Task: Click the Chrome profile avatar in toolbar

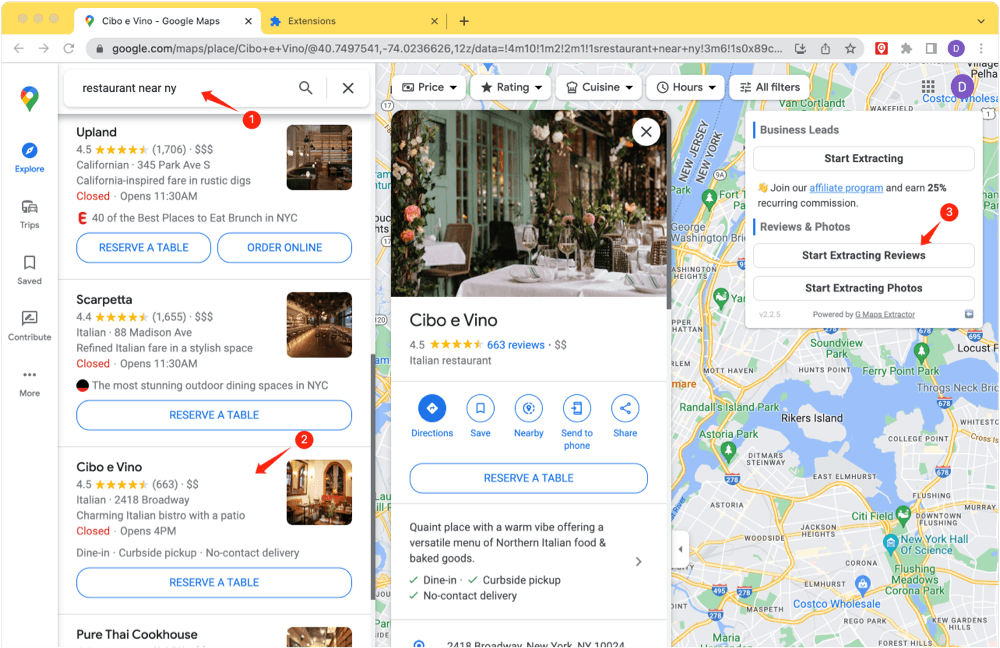Action: [956, 48]
